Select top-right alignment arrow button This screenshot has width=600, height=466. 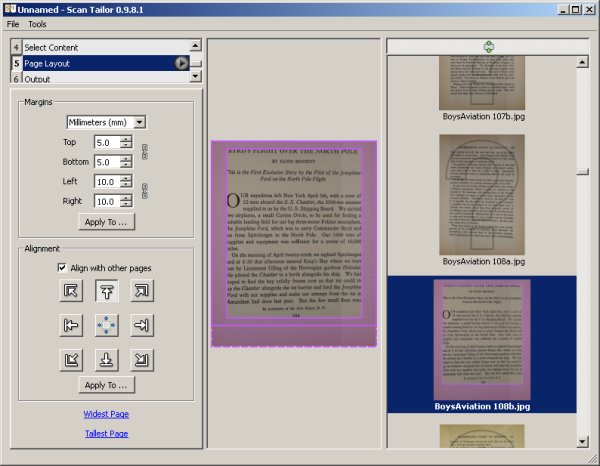[142, 290]
